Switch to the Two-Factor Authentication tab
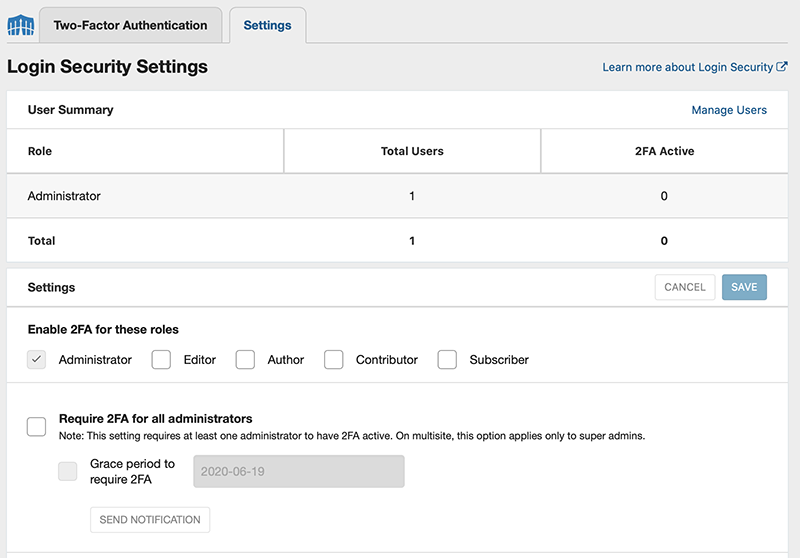 (x=131, y=25)
